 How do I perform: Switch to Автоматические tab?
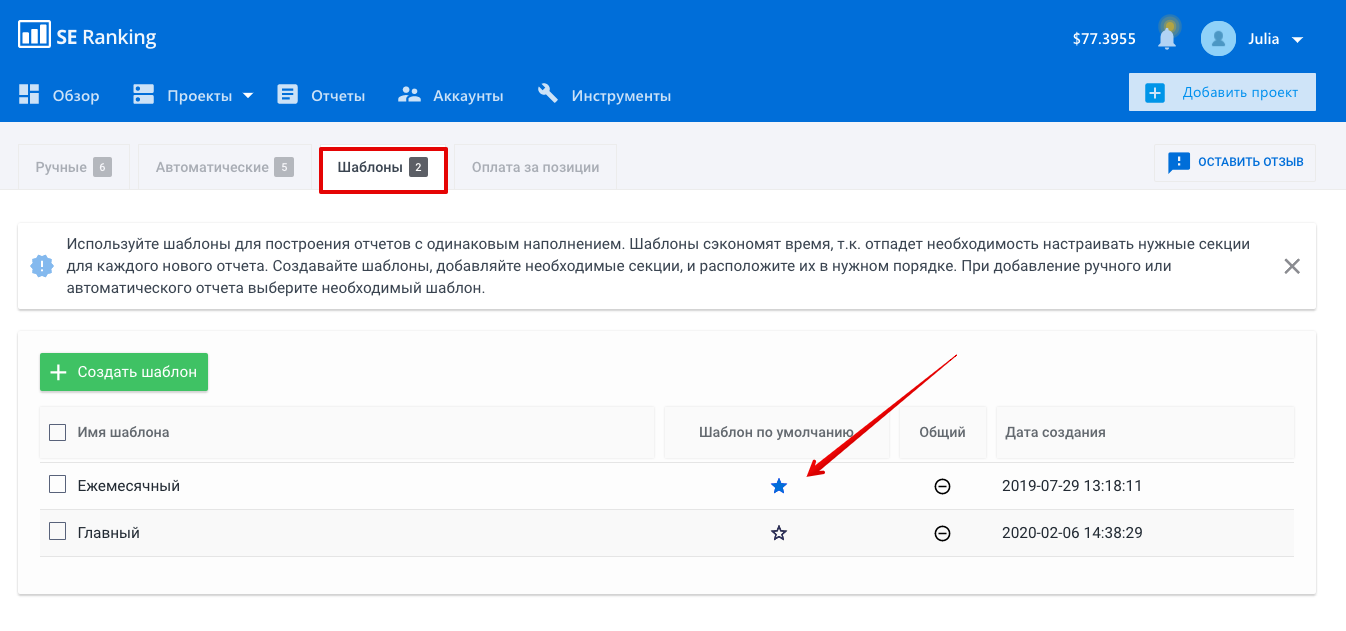pyautogui.click(x=224, y=167)
